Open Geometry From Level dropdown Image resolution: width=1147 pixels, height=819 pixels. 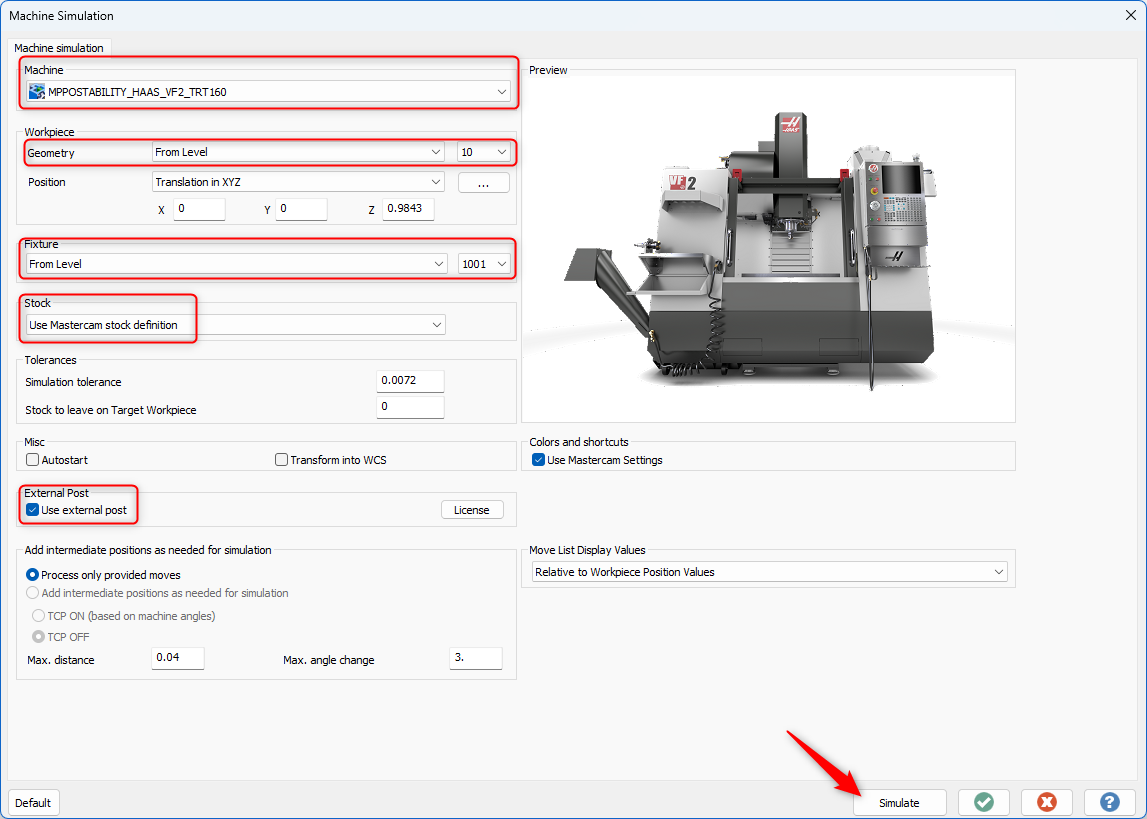coord(298,152)
